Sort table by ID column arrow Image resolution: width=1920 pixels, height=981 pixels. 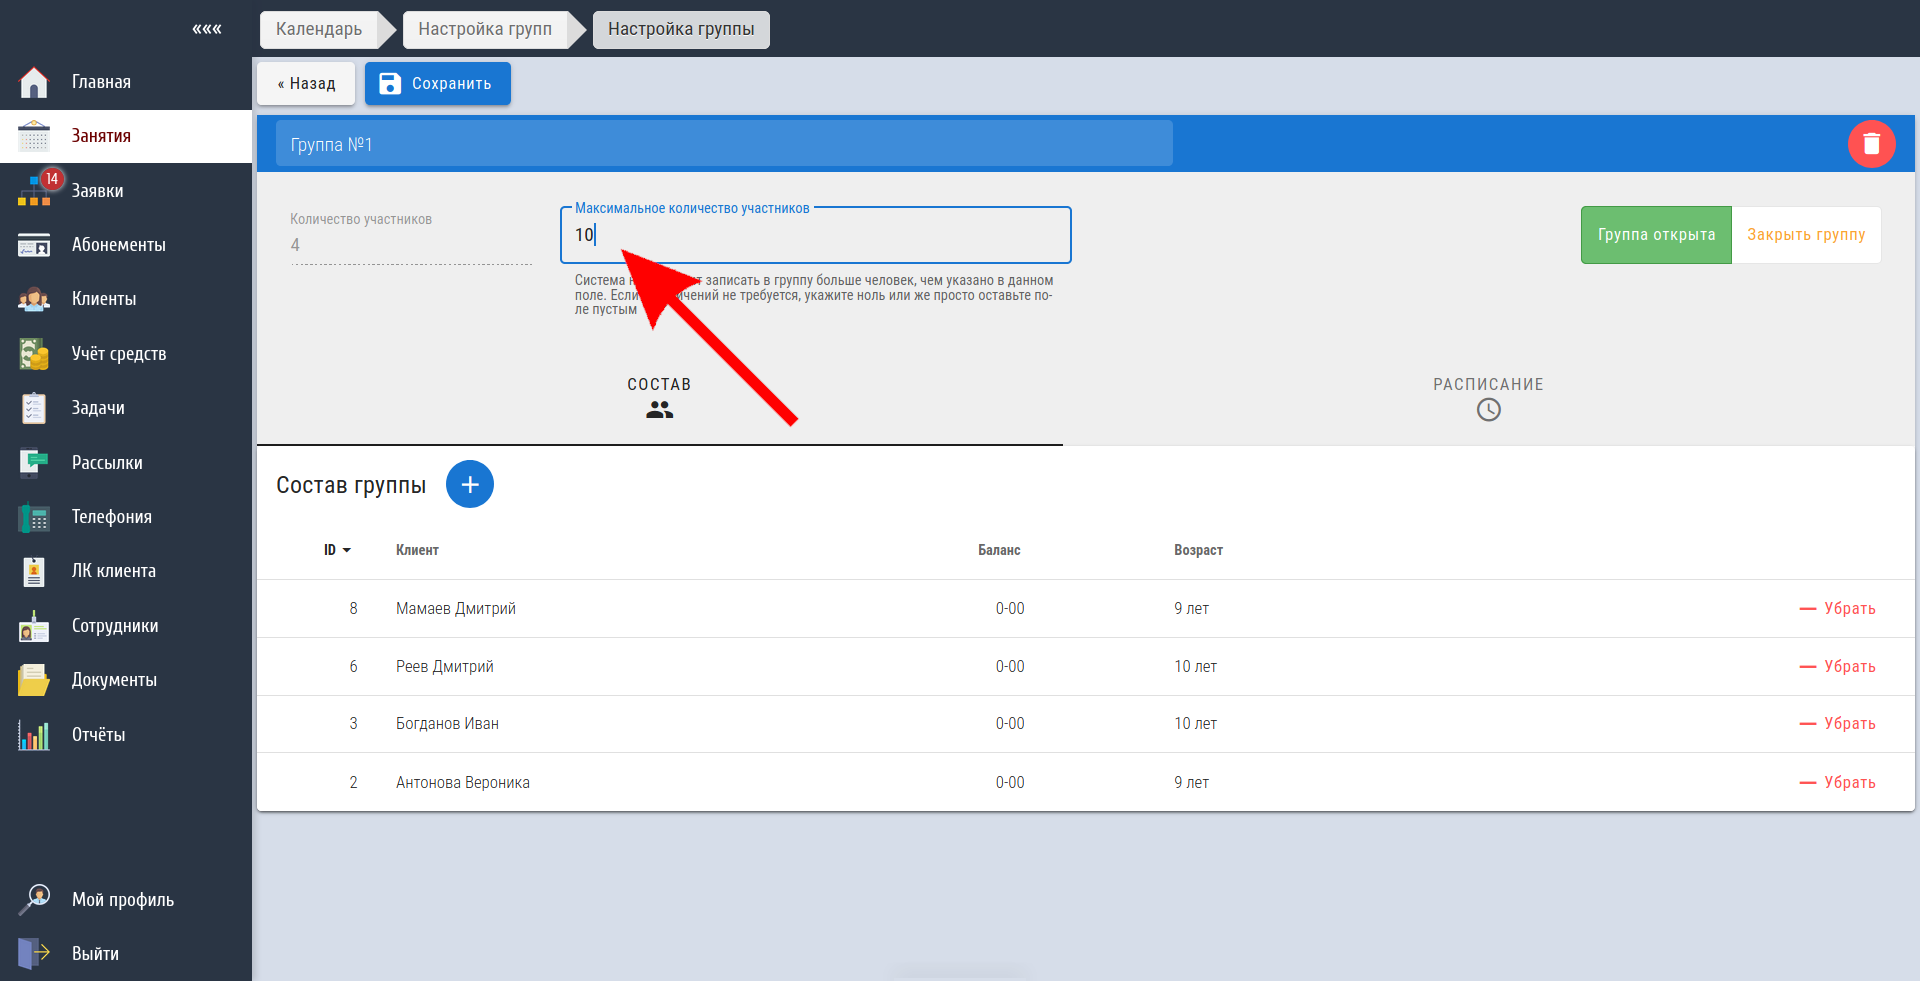click(x=347, y=551)
